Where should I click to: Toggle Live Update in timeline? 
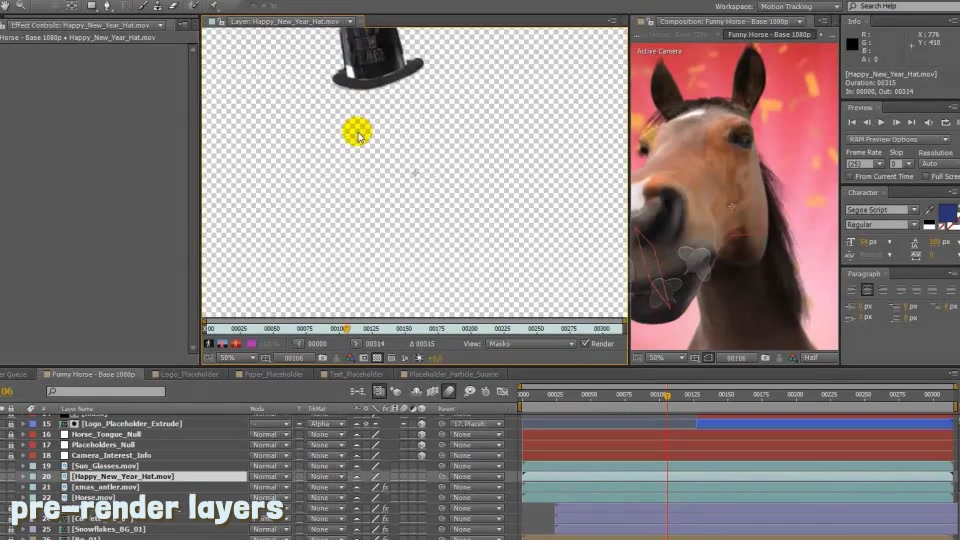coord(379,391)
